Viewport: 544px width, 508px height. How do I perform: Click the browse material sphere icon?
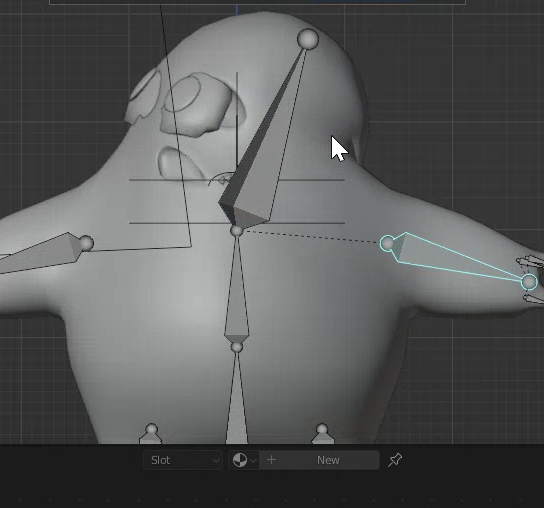pyautogui.click(x=240, y=460)
